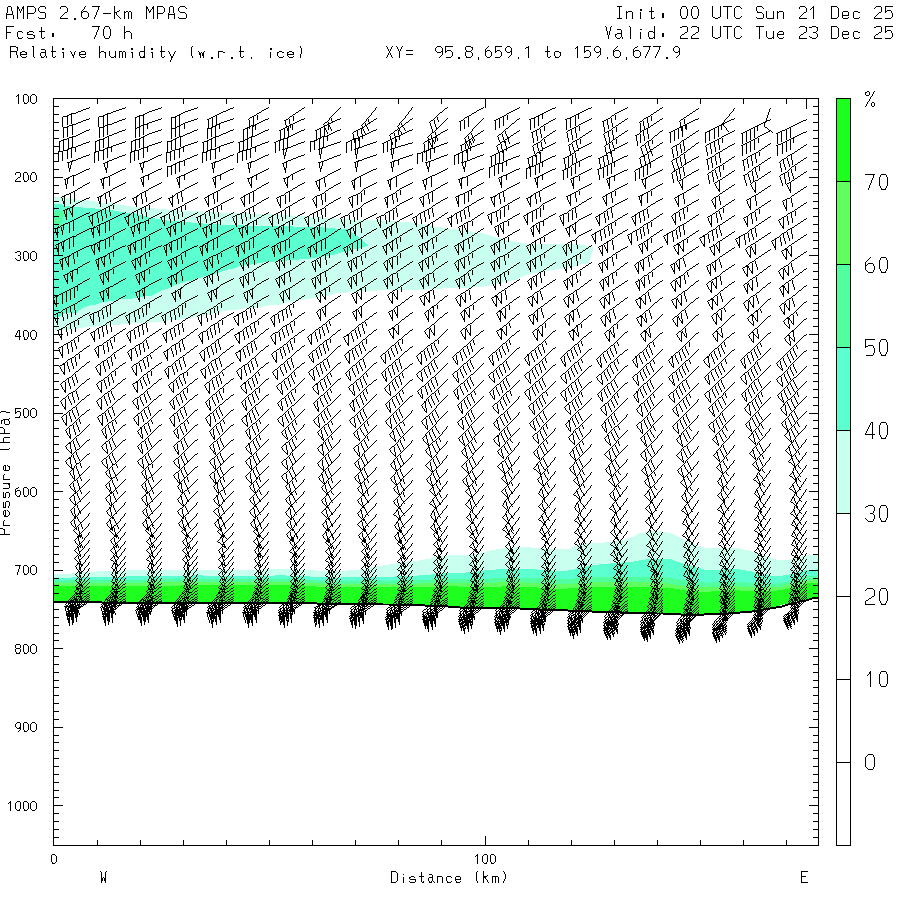Click the 'Pressure (hPa)' vertical axis title
900x900 pixels.
6,472
